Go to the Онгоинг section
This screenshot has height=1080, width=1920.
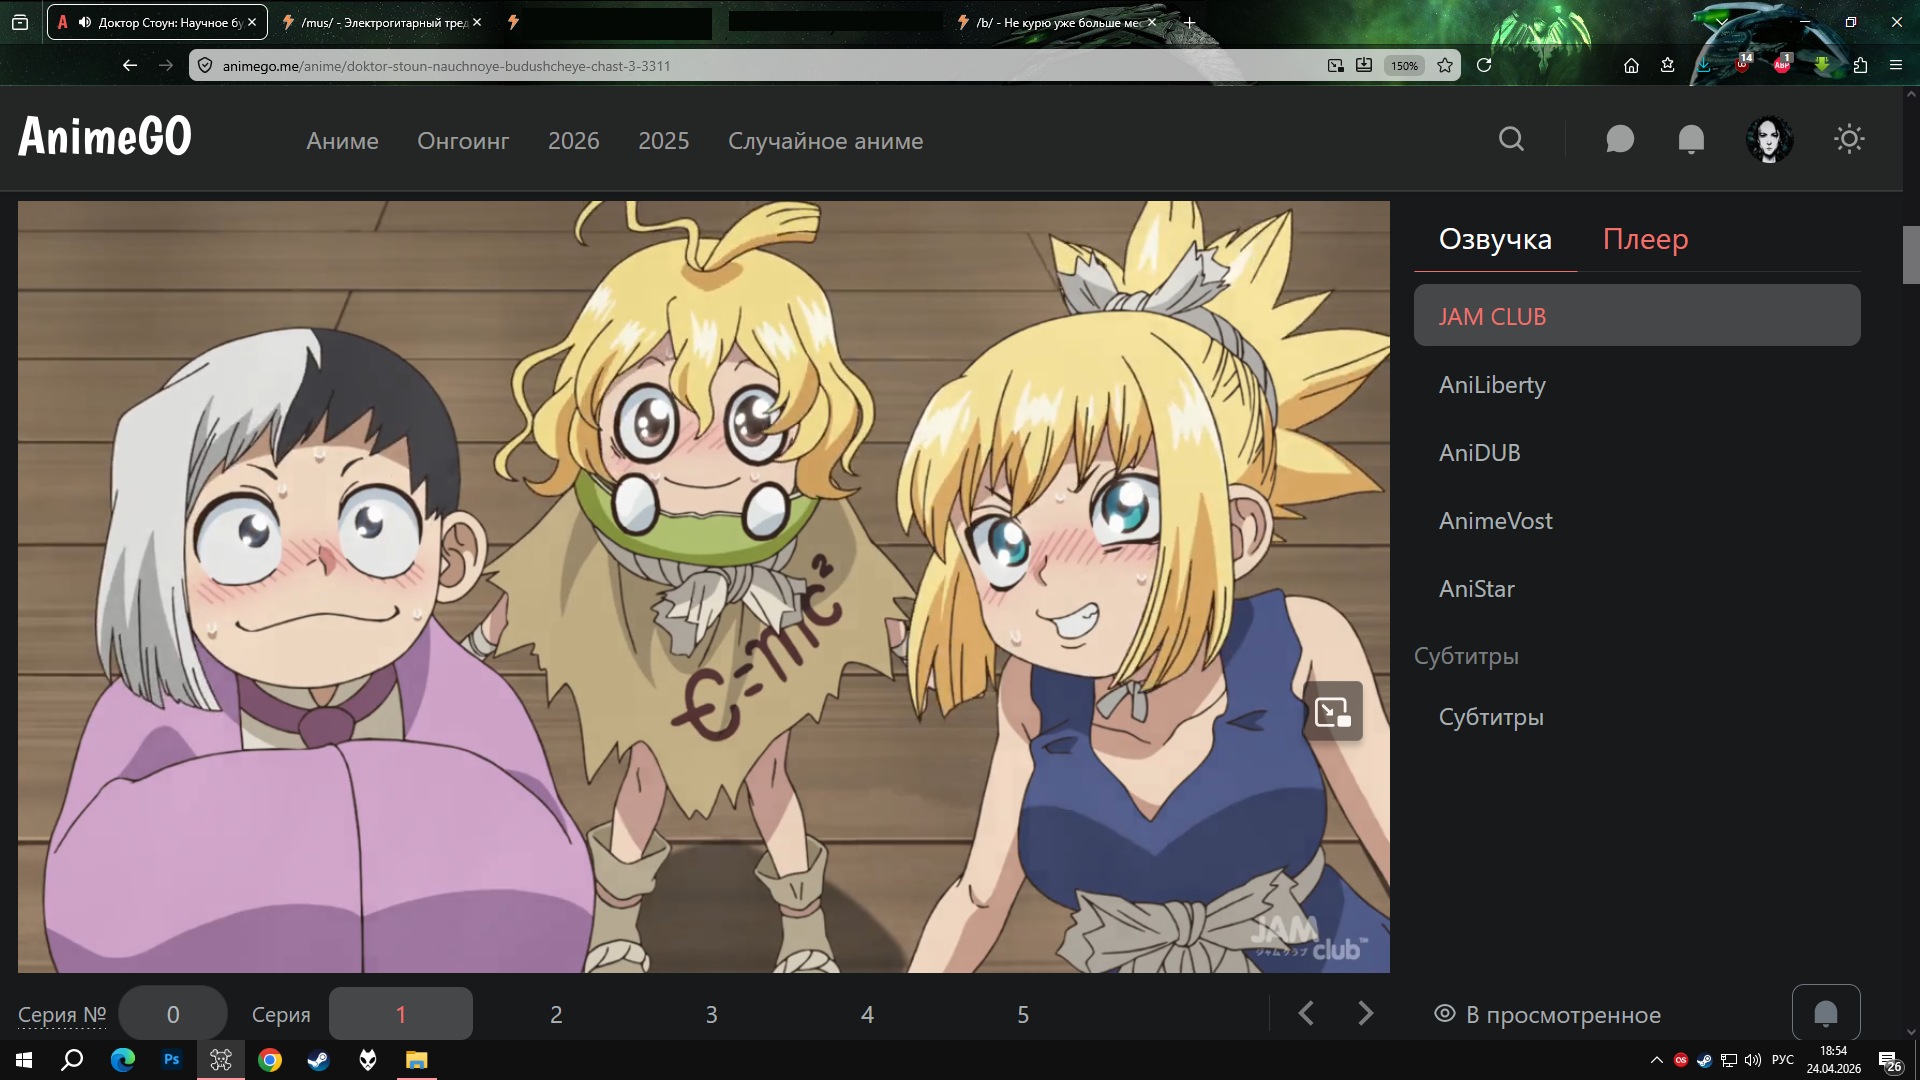(463, 141)
